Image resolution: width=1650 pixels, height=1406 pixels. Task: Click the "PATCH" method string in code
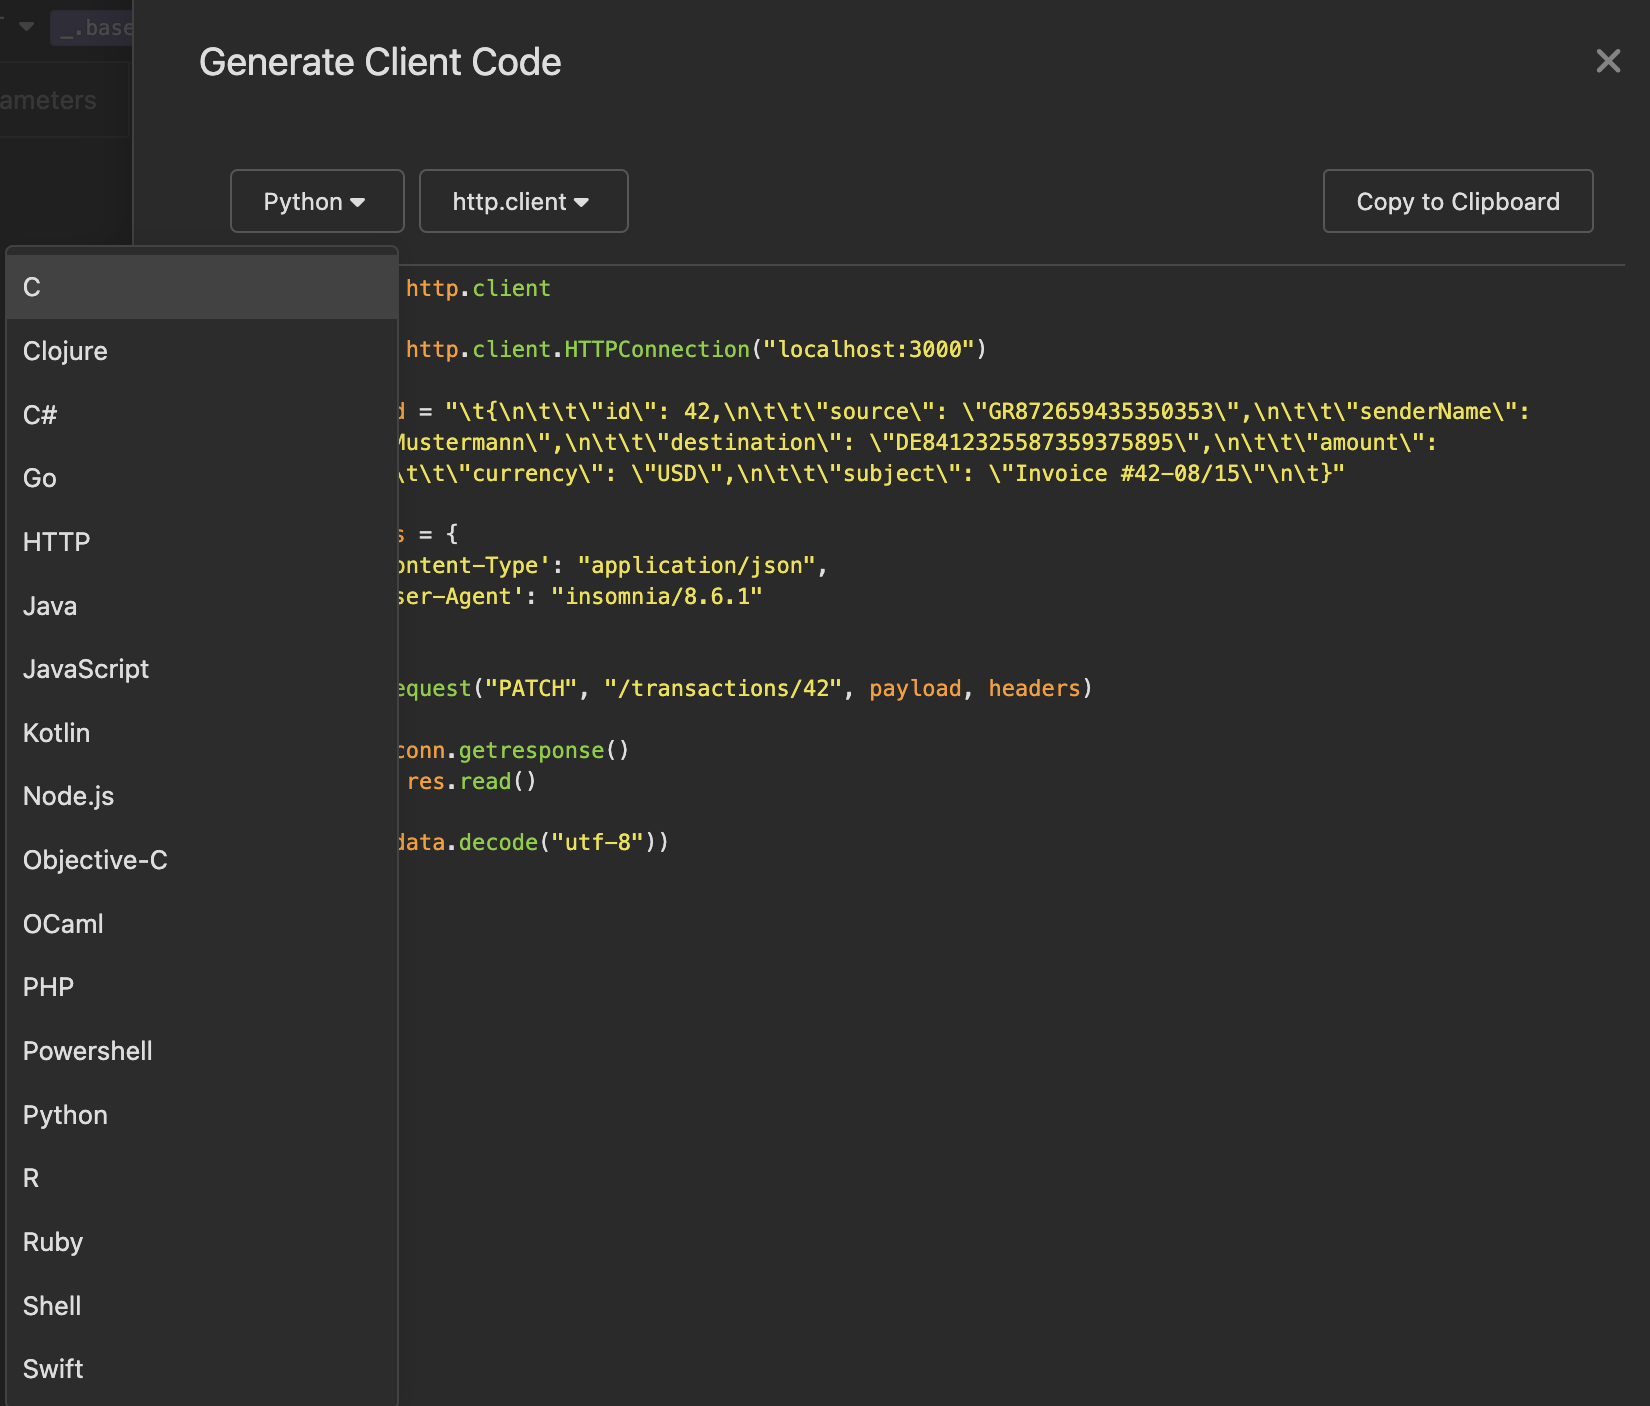point(531,688)
